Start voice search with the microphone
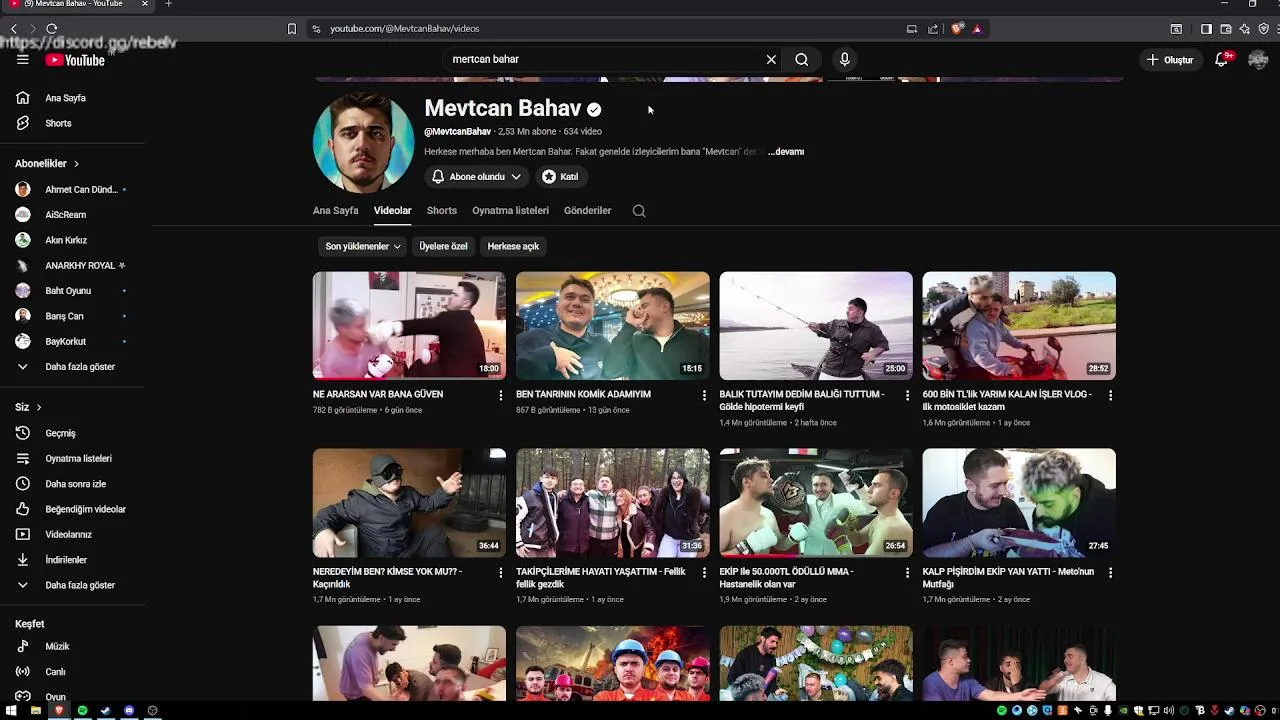The image size is (1280, 720). [845, 59]
